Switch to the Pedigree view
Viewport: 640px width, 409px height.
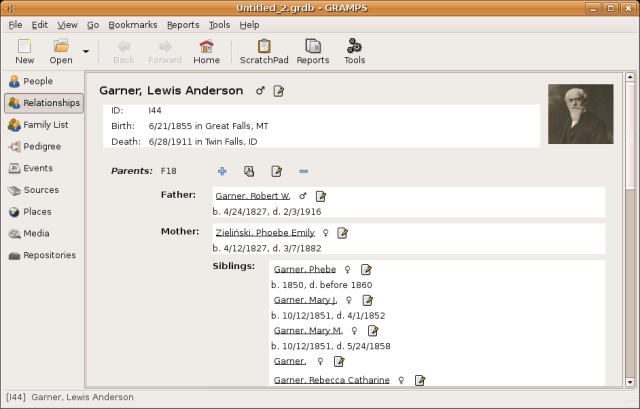(43, 146)
